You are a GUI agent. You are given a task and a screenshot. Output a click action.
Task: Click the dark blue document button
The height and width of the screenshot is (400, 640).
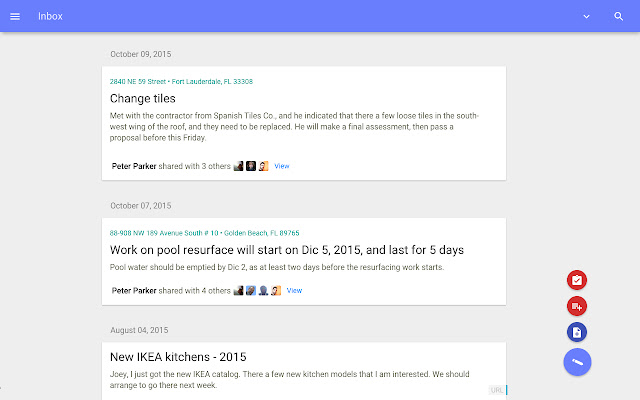[x=577, y=332]
